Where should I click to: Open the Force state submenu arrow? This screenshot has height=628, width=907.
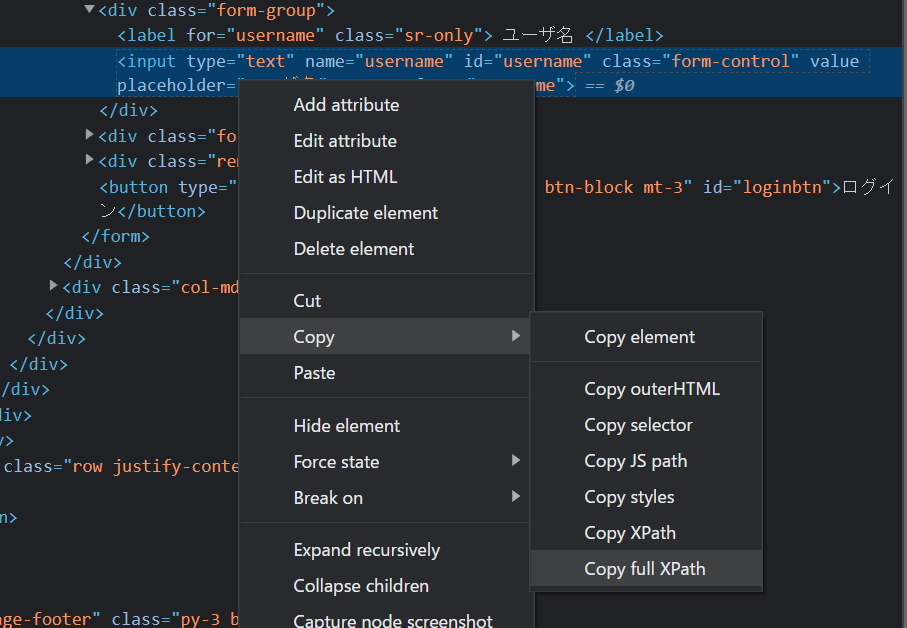516,461
